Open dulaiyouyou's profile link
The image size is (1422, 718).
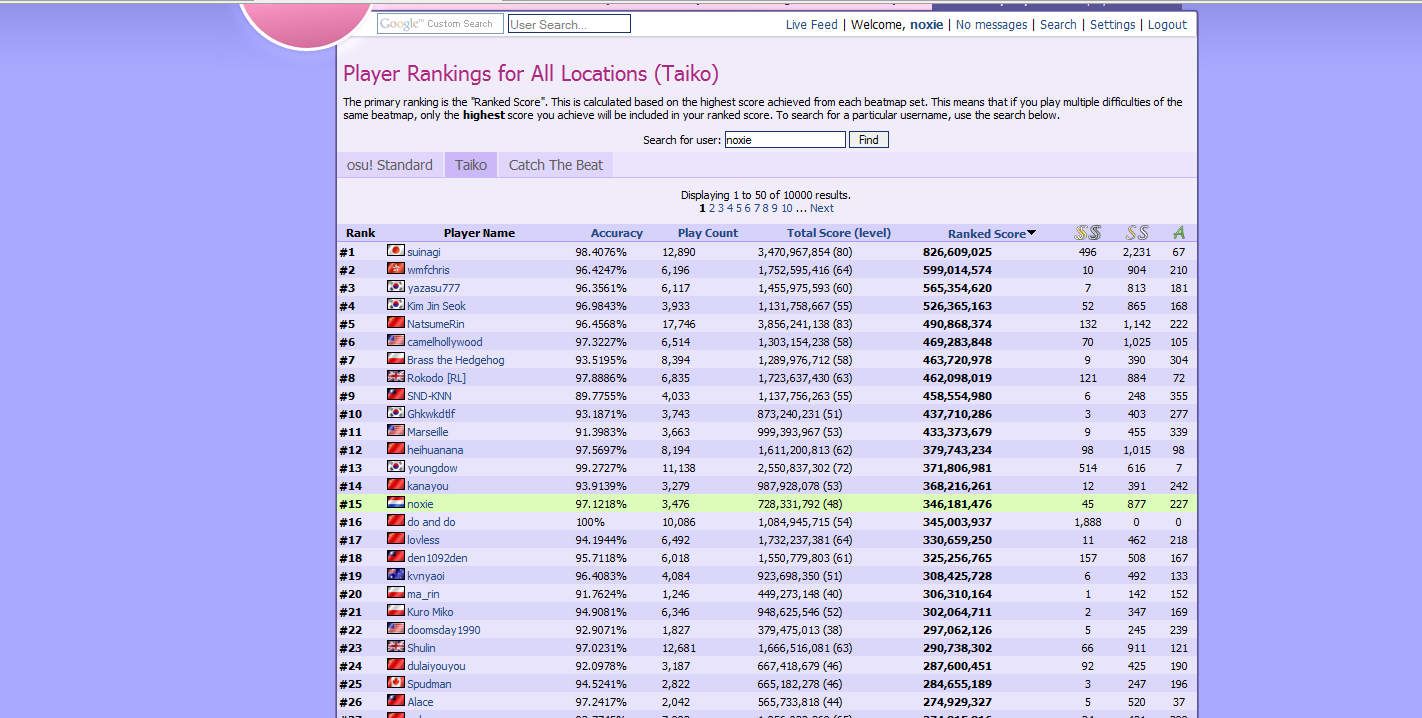pyautogui.click(x=436, y=666)
